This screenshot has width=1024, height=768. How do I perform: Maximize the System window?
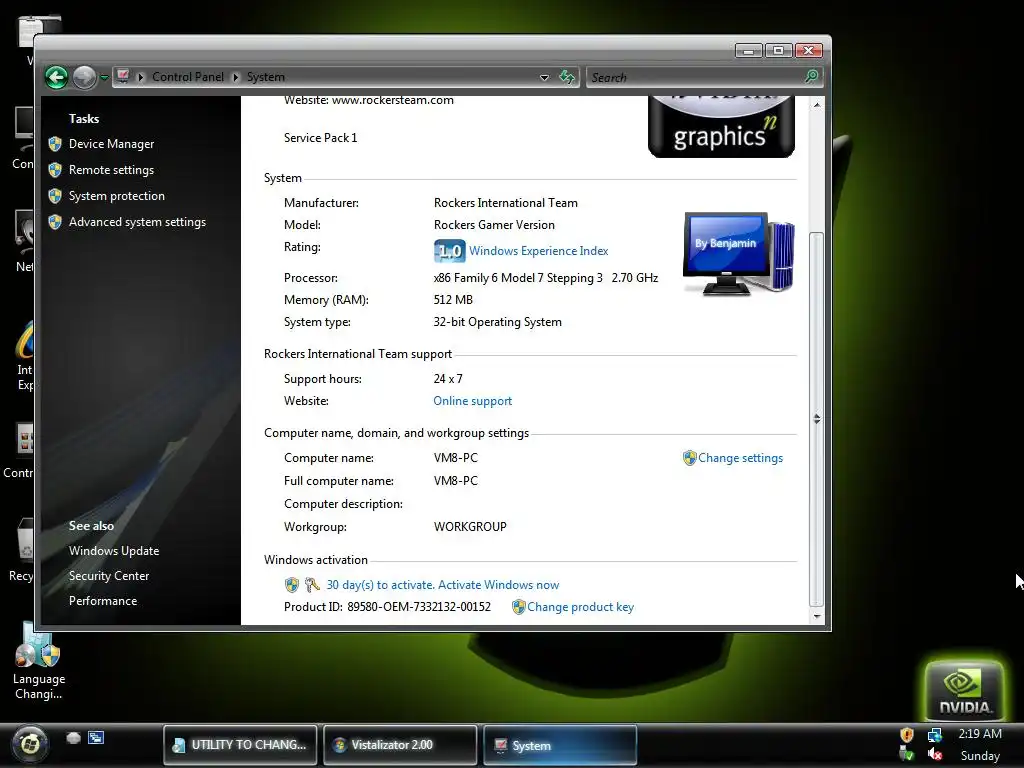778,50
